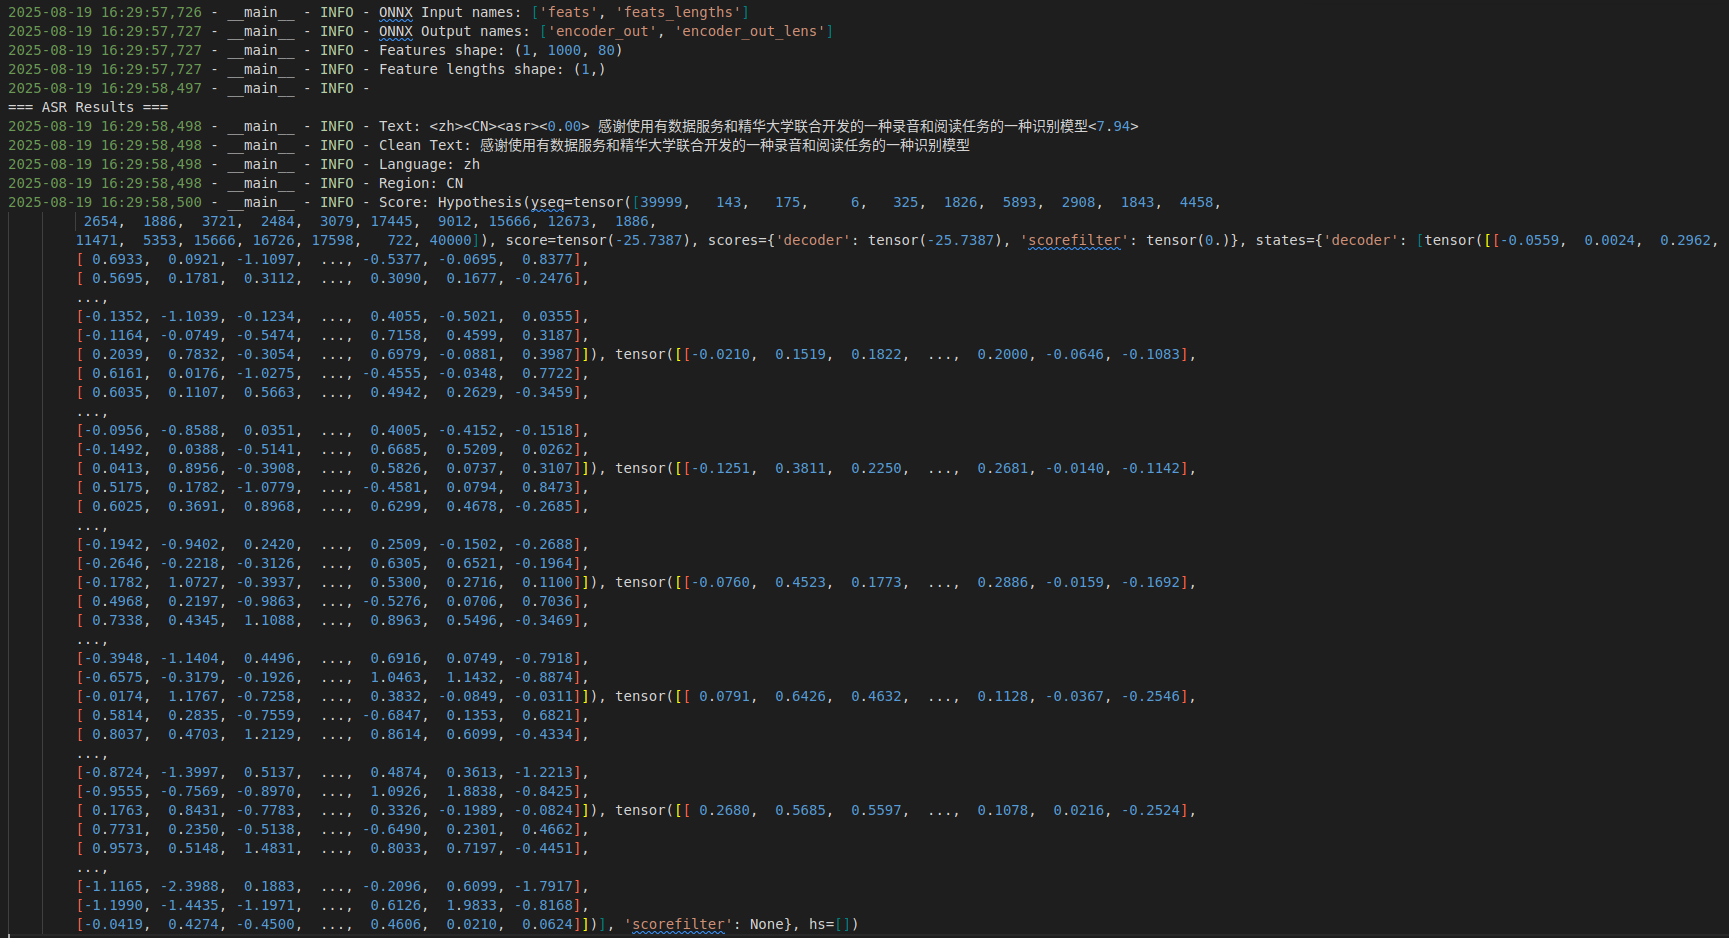
Task: Click the 'Feature lengths shape:' text
Action: tap(472, 69)
